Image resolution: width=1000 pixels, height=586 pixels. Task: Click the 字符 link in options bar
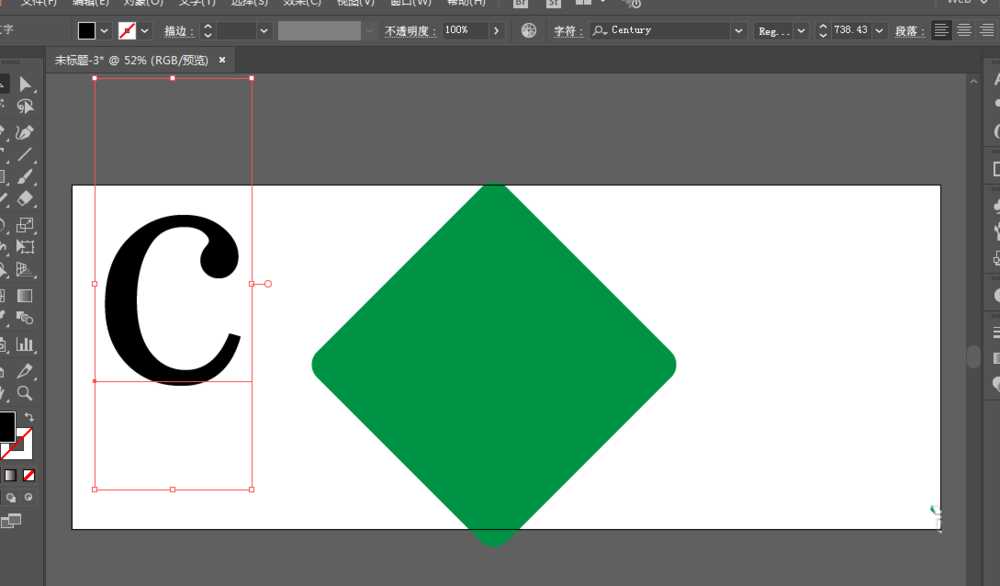pyautogui.click(x=566, y=30)
